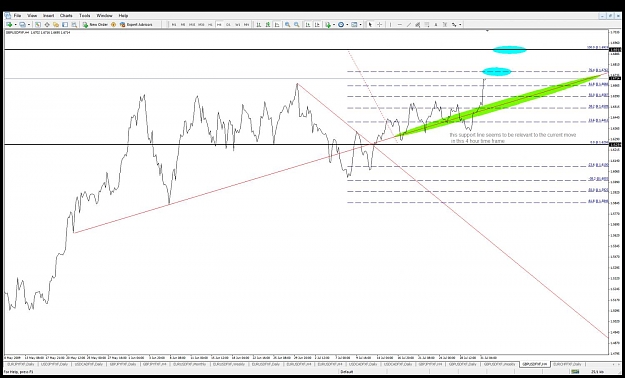This screenshot has width=625, height=378.
Task: Expand the Indicators dropdown arrow
Action: tap(334, 25)
